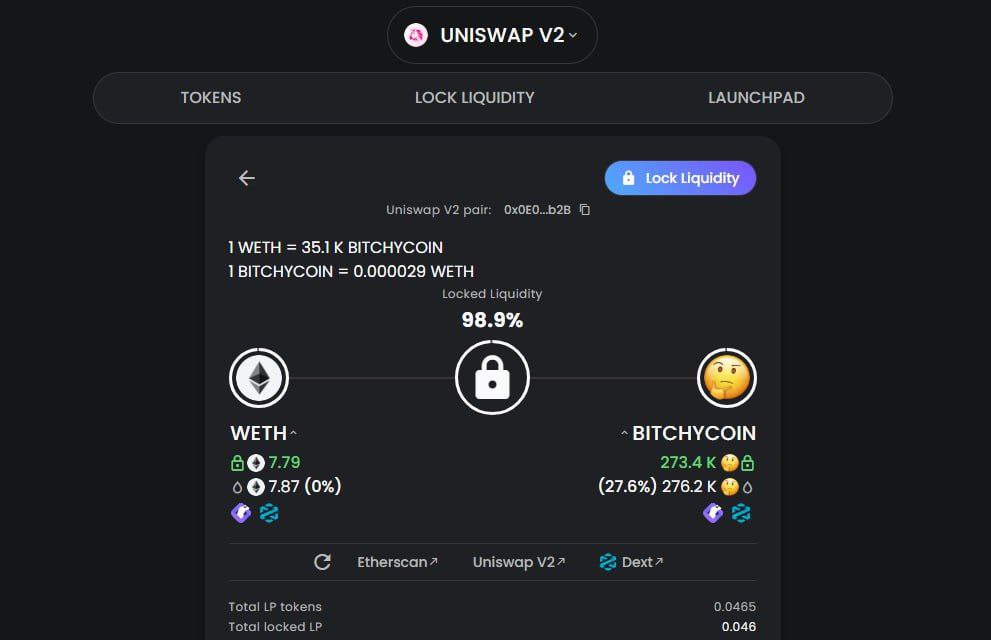
Task: Click the BITCHYCOIN liquidity value 276.2 K
Action: (x=689, y=486)
